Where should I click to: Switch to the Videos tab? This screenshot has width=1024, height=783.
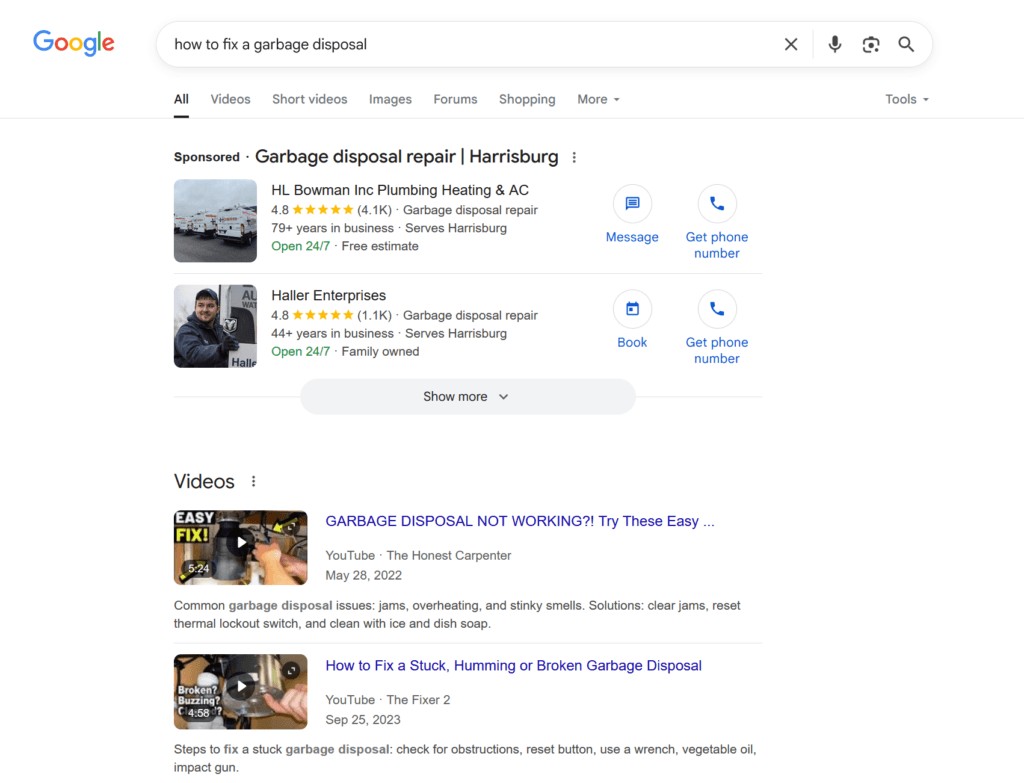231,99
